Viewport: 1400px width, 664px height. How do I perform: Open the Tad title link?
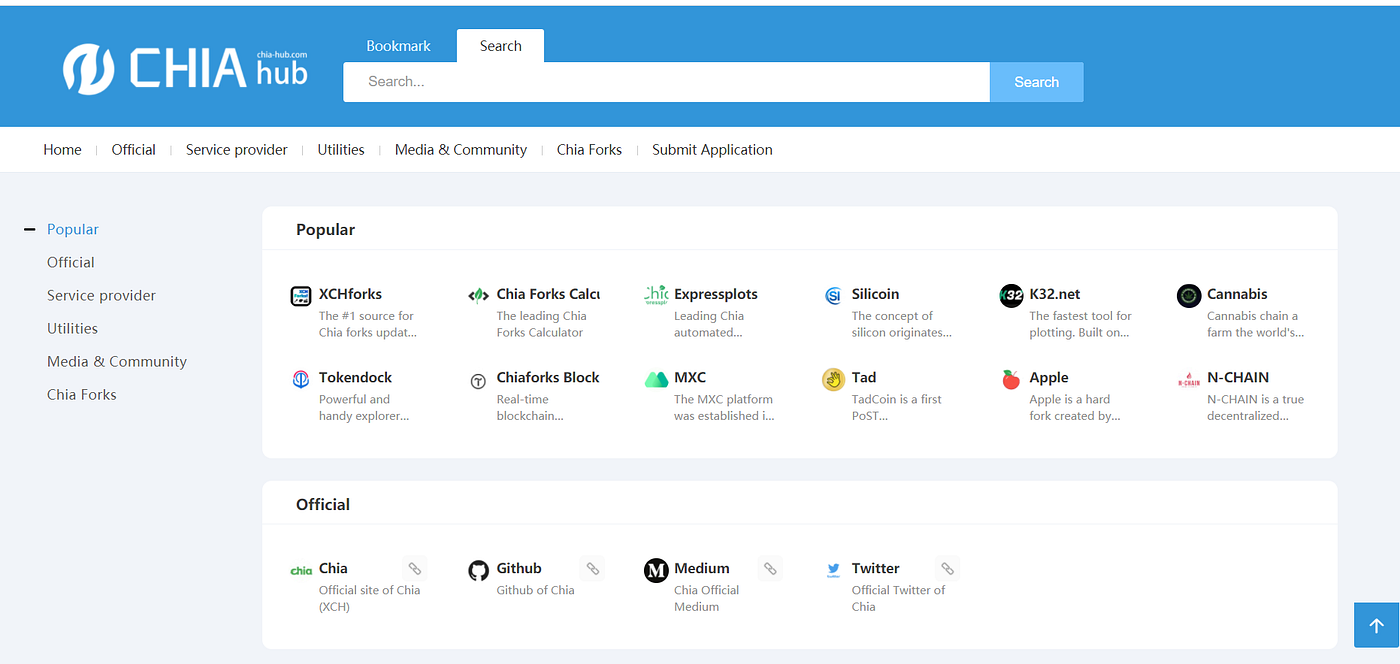(864, 377)
